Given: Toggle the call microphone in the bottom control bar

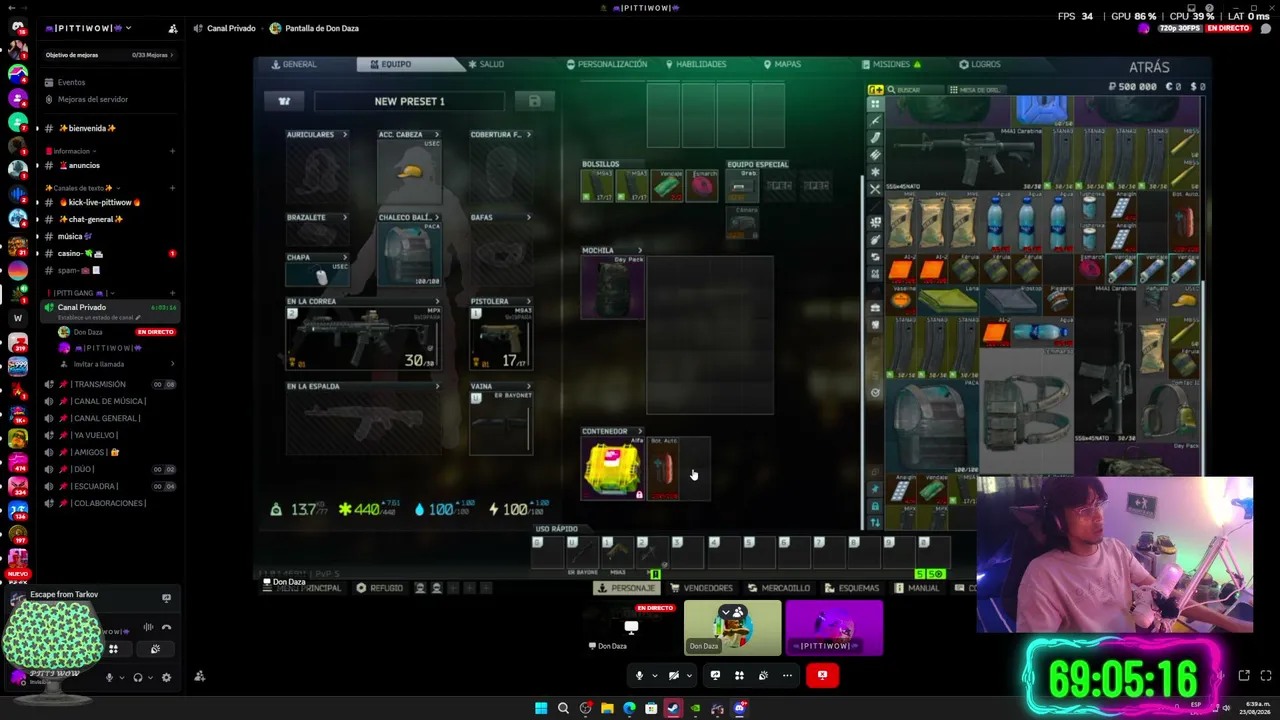Looking at the screenshot, I should [x=639, y=675].
